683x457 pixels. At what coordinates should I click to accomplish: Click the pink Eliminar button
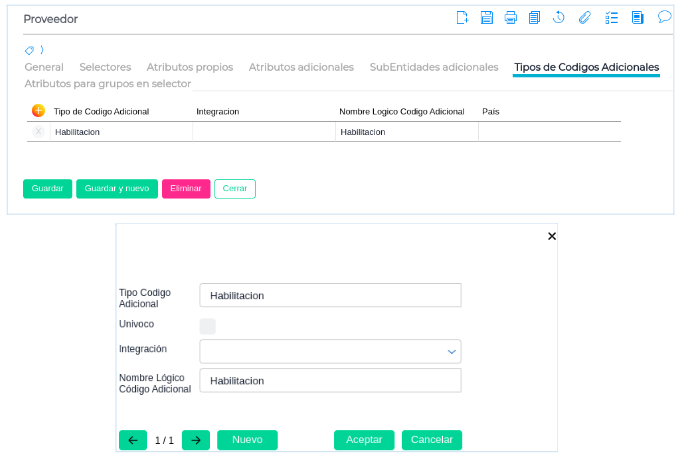click(x=186, y=189)
